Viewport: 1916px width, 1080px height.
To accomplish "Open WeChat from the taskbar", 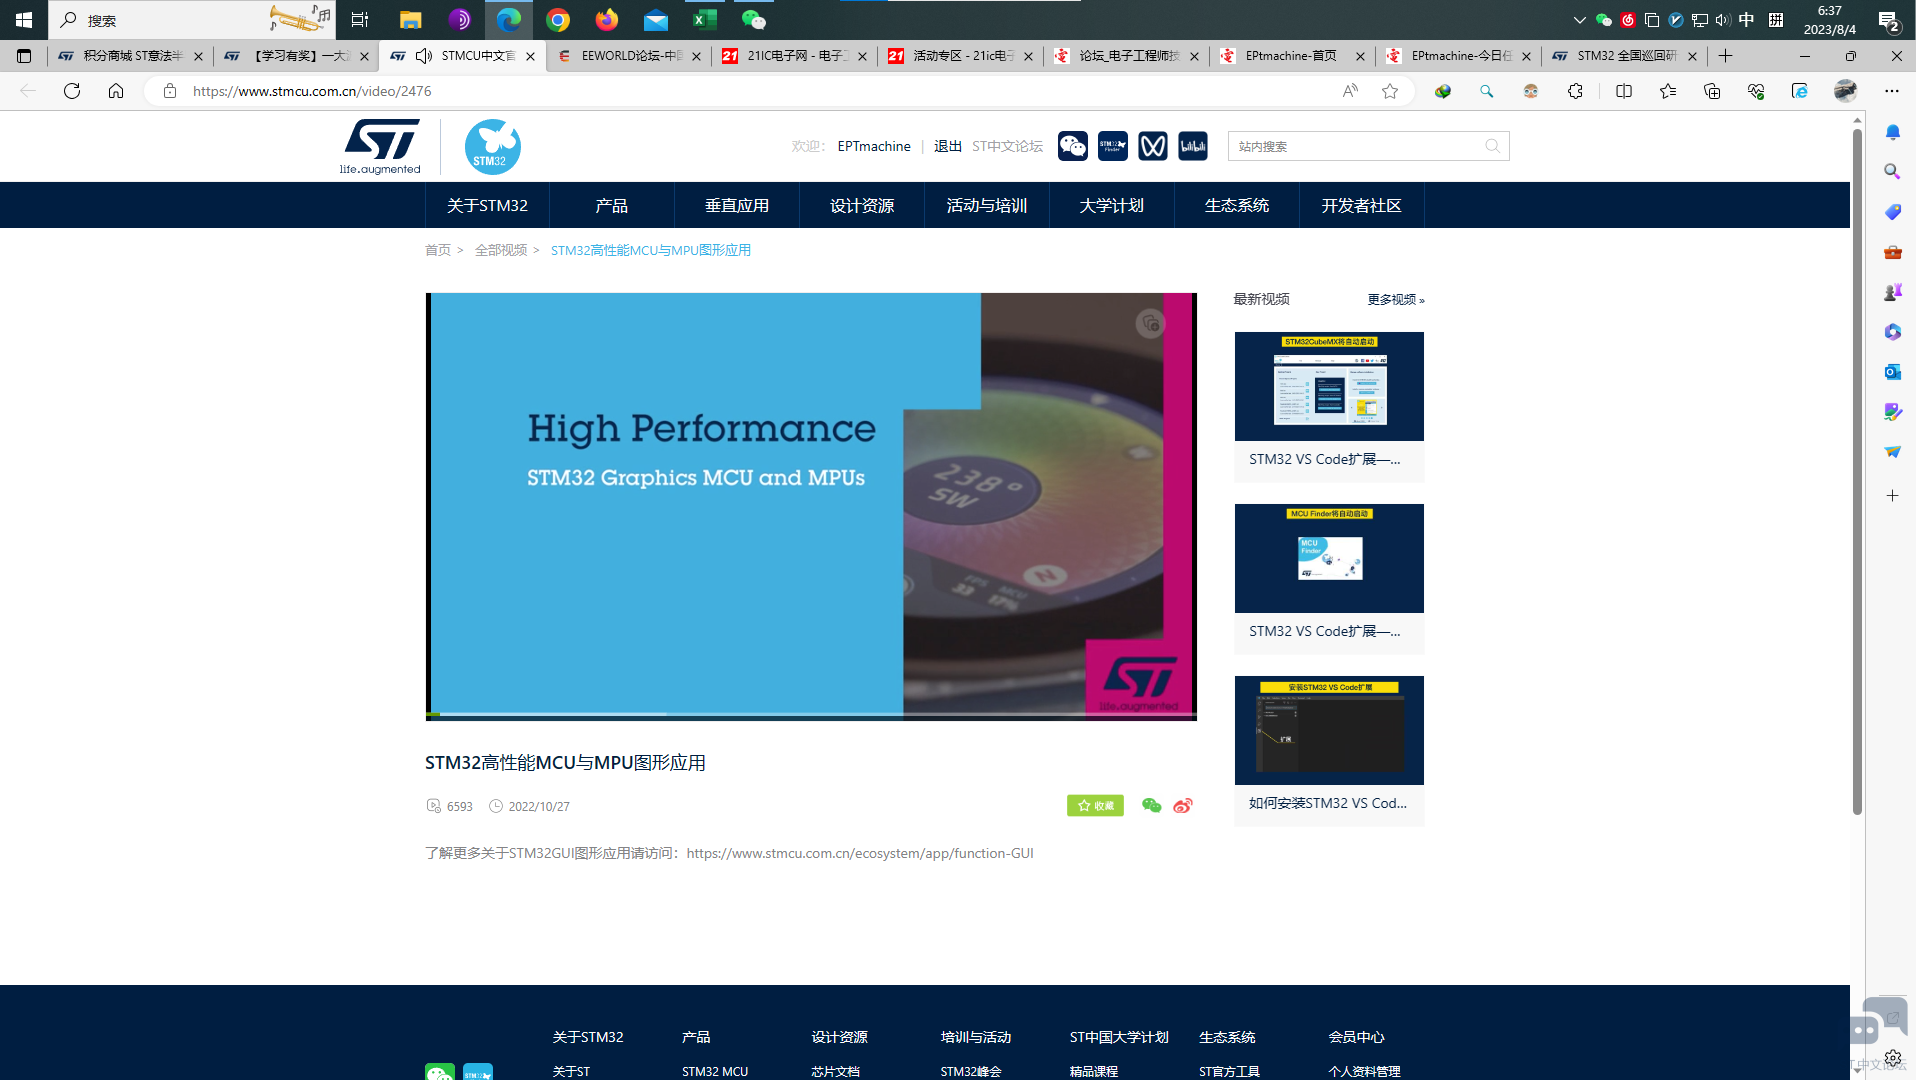I will click(754, 19).
